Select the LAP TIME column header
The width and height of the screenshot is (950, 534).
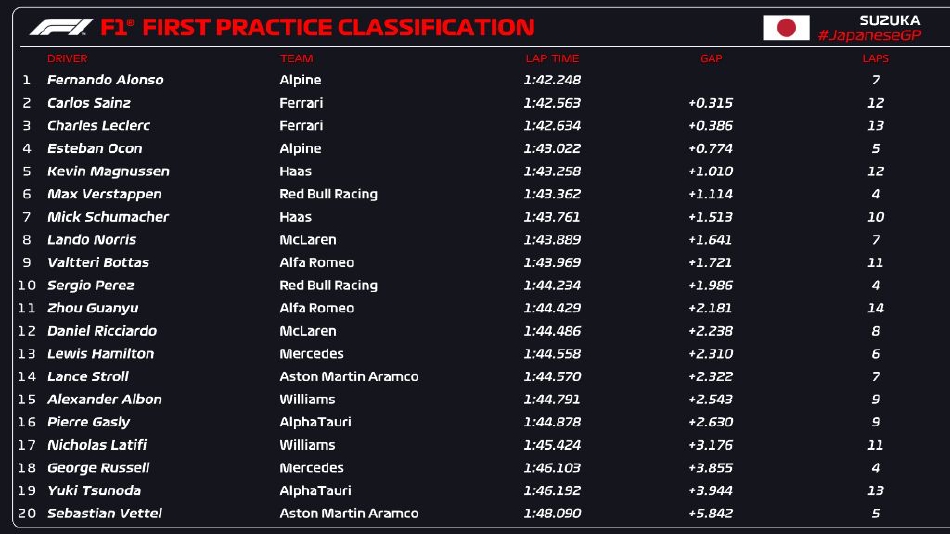(551, 59)
